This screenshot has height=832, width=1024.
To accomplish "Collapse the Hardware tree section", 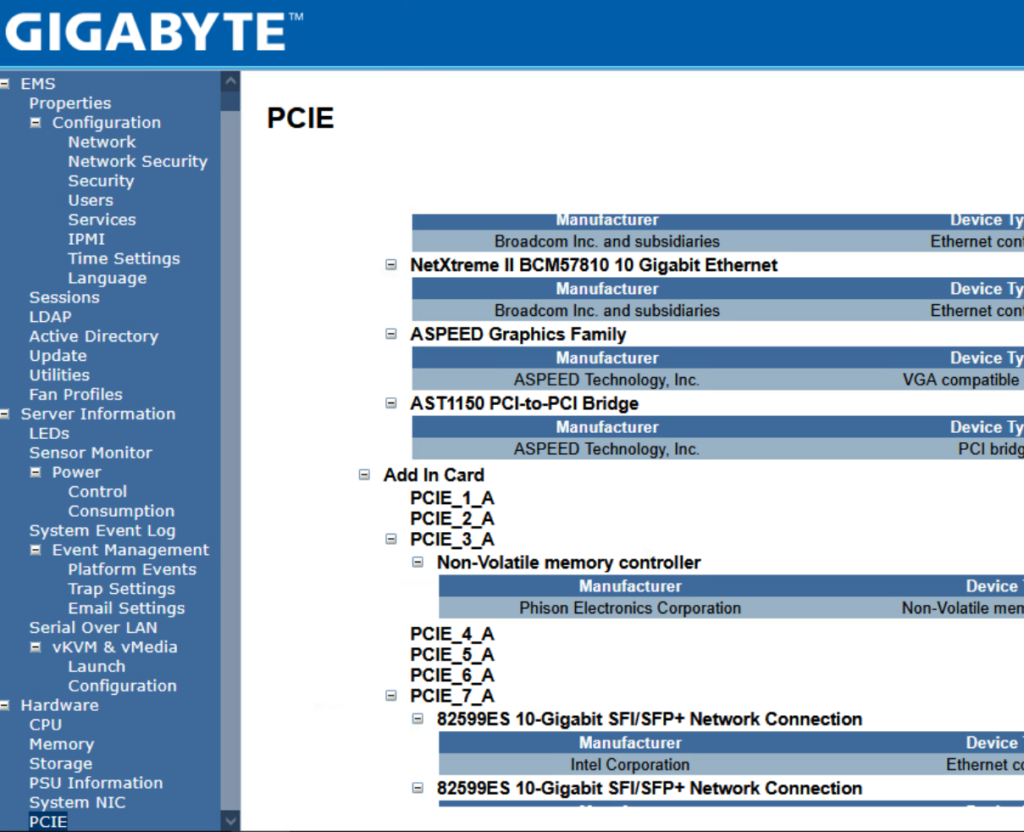I will click(x=5, y=706).
